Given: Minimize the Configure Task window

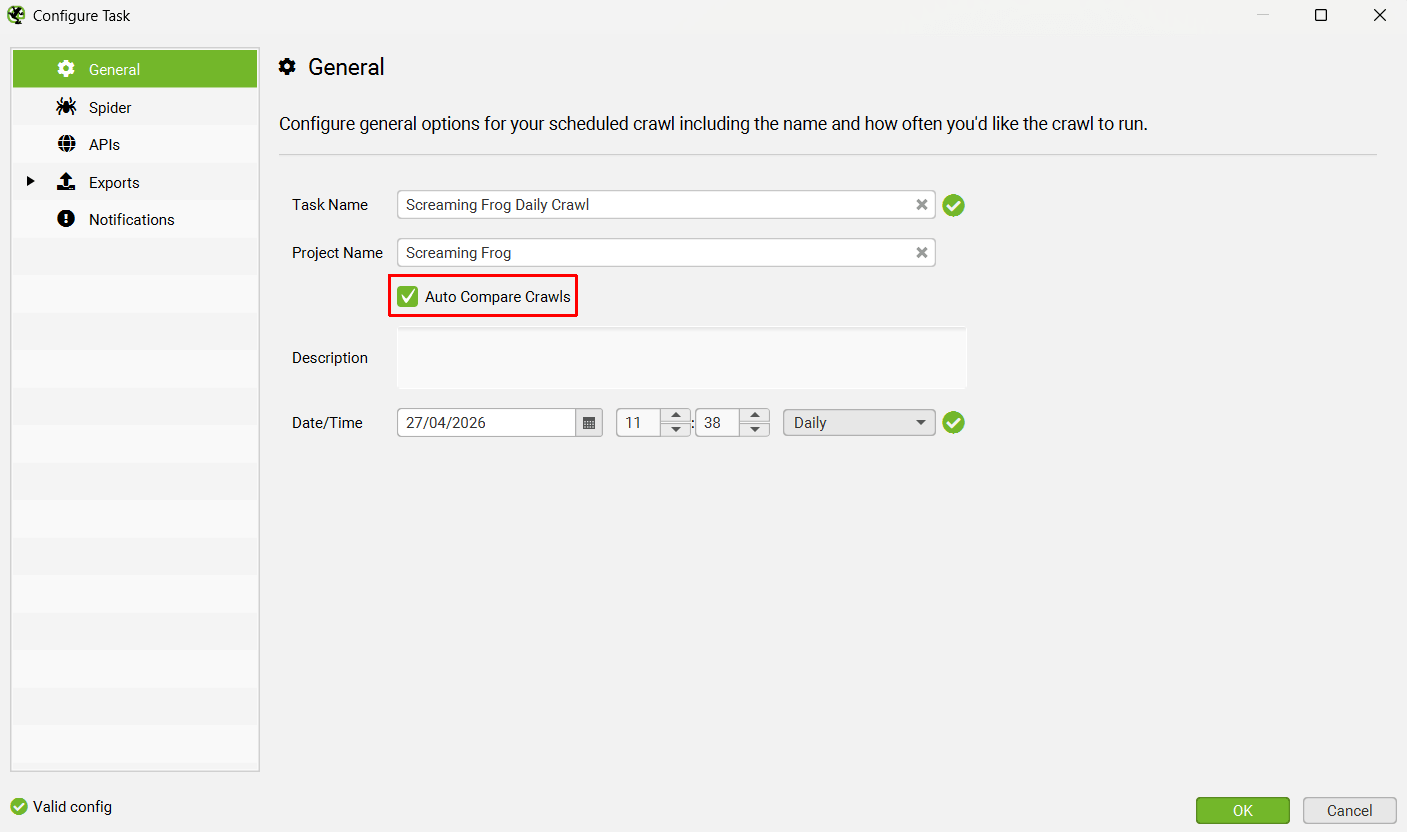Looking at the screenshot, I should 1263,15.
